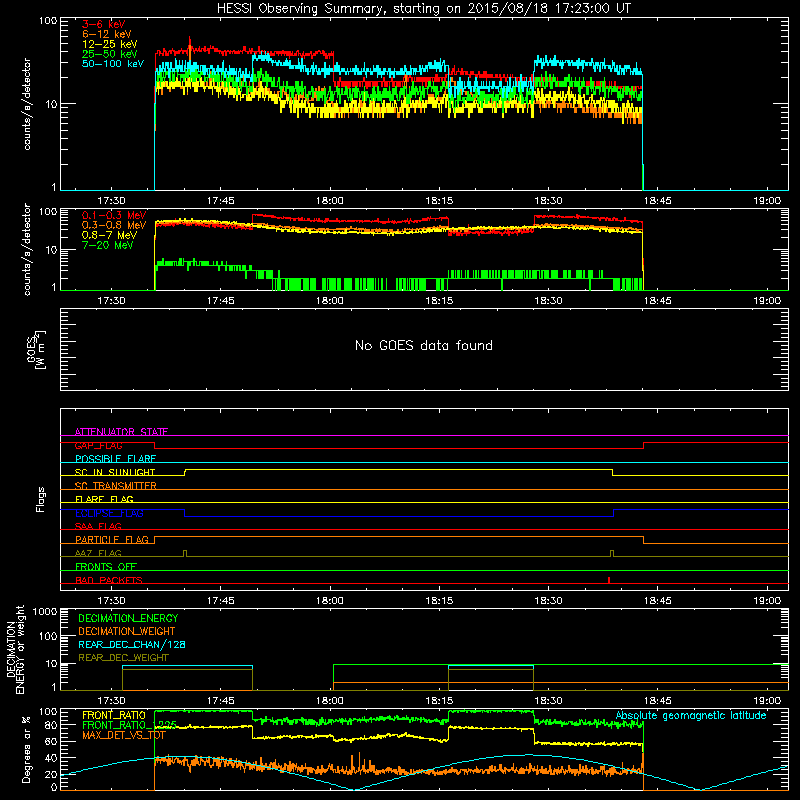Select the green FRONTS_OFF label
The image size is (800, 800).
pos(106,567)
